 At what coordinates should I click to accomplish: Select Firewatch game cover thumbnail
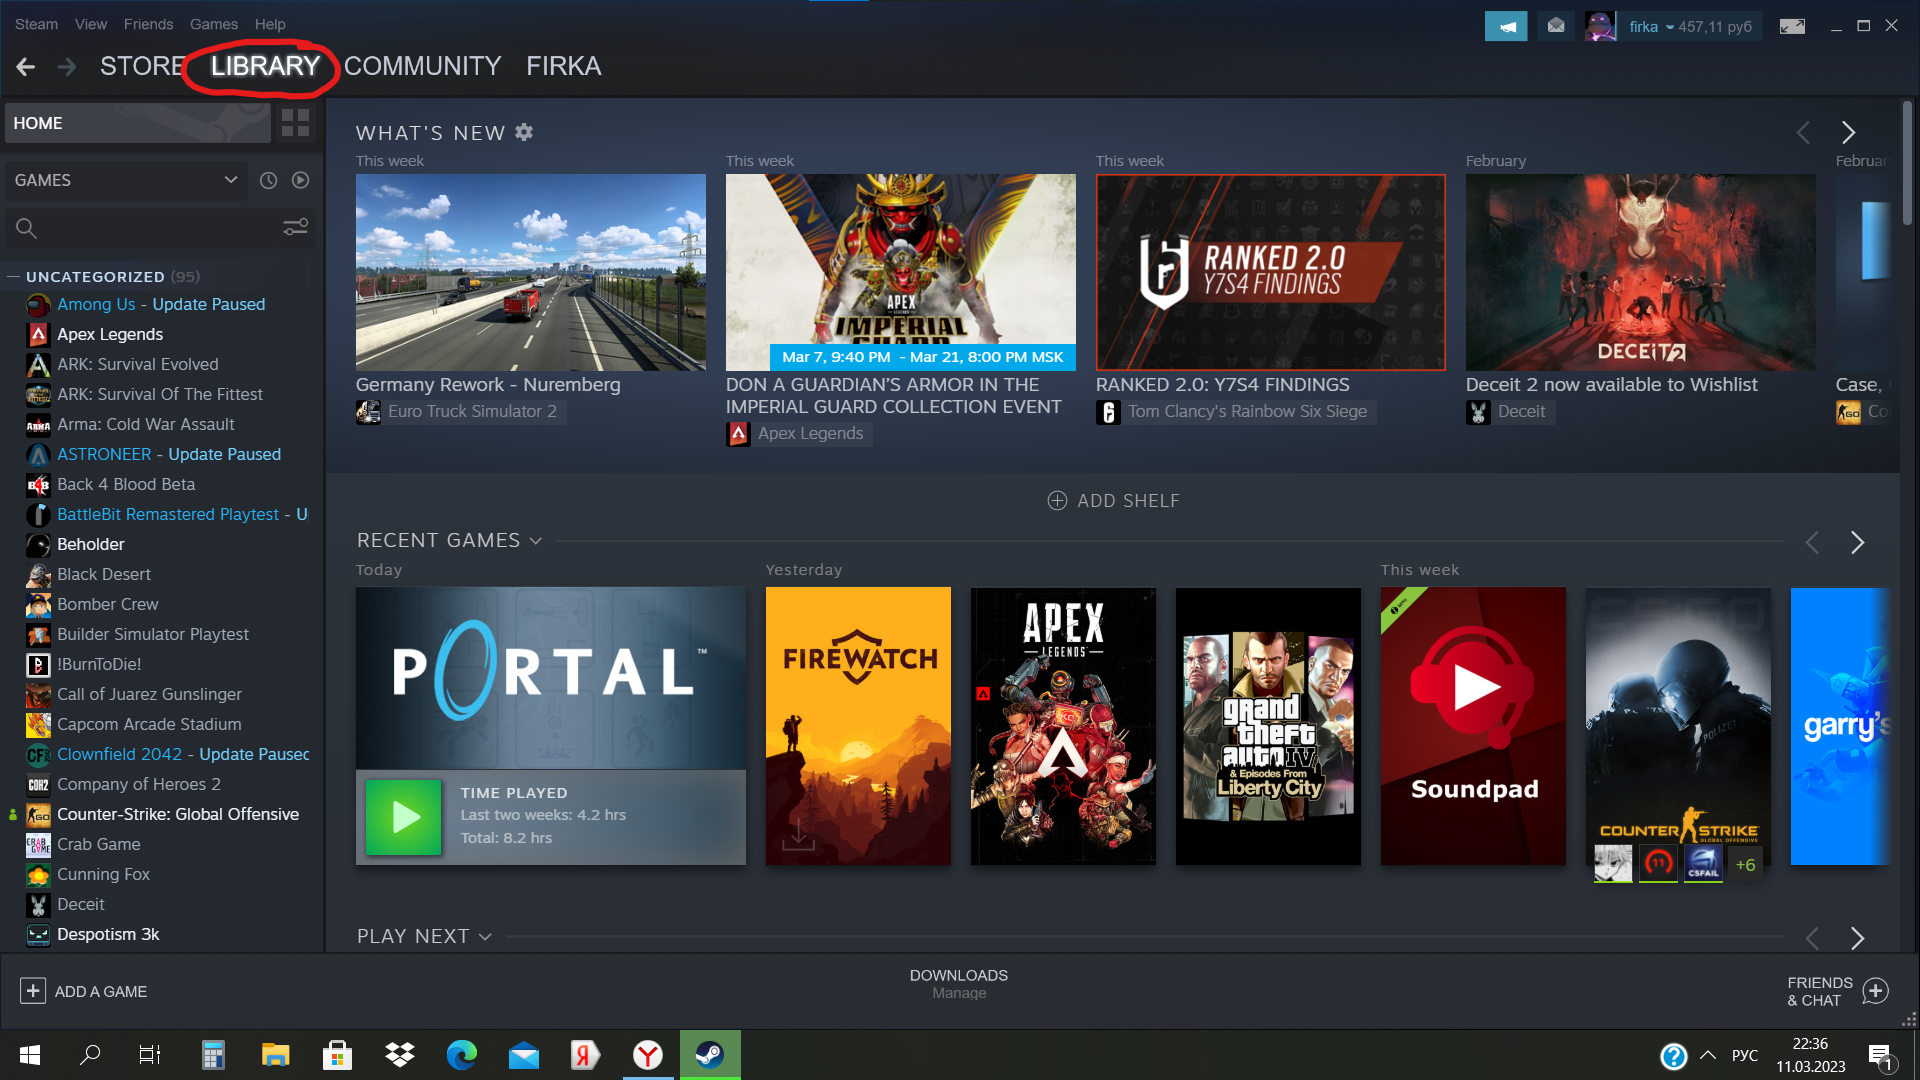tap(858, 725)
